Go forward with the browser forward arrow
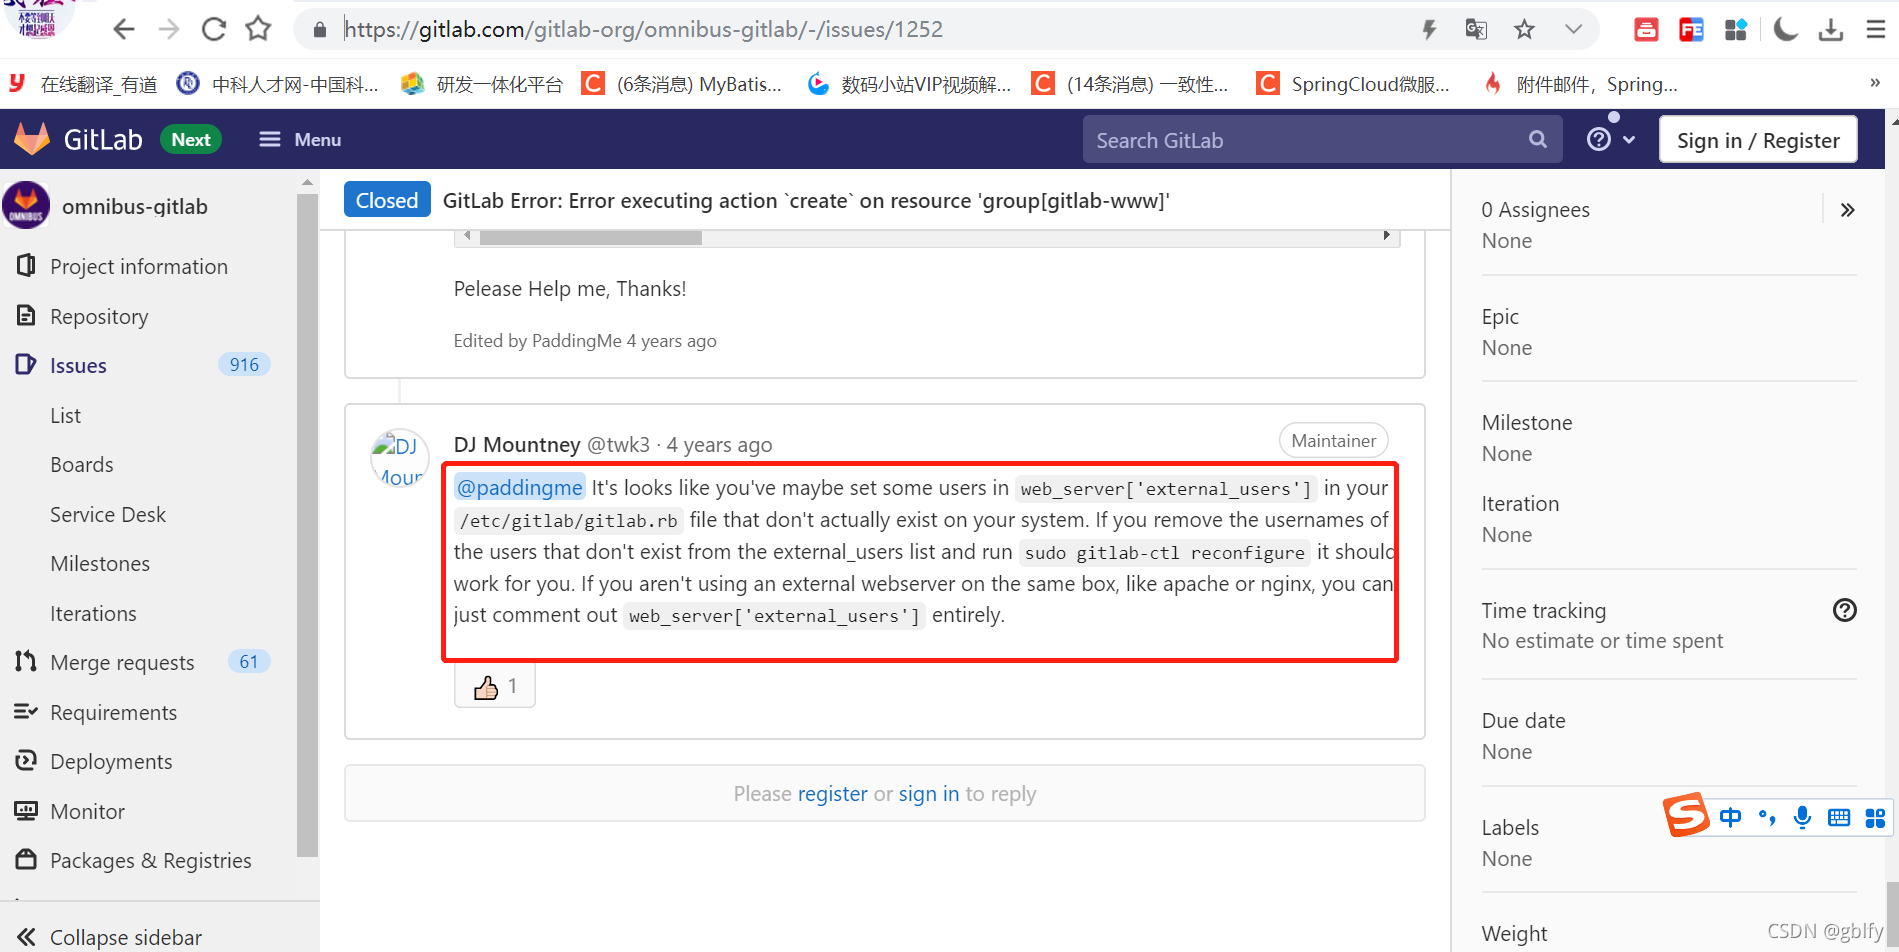 pyautogui.click(x=168, y=29)
